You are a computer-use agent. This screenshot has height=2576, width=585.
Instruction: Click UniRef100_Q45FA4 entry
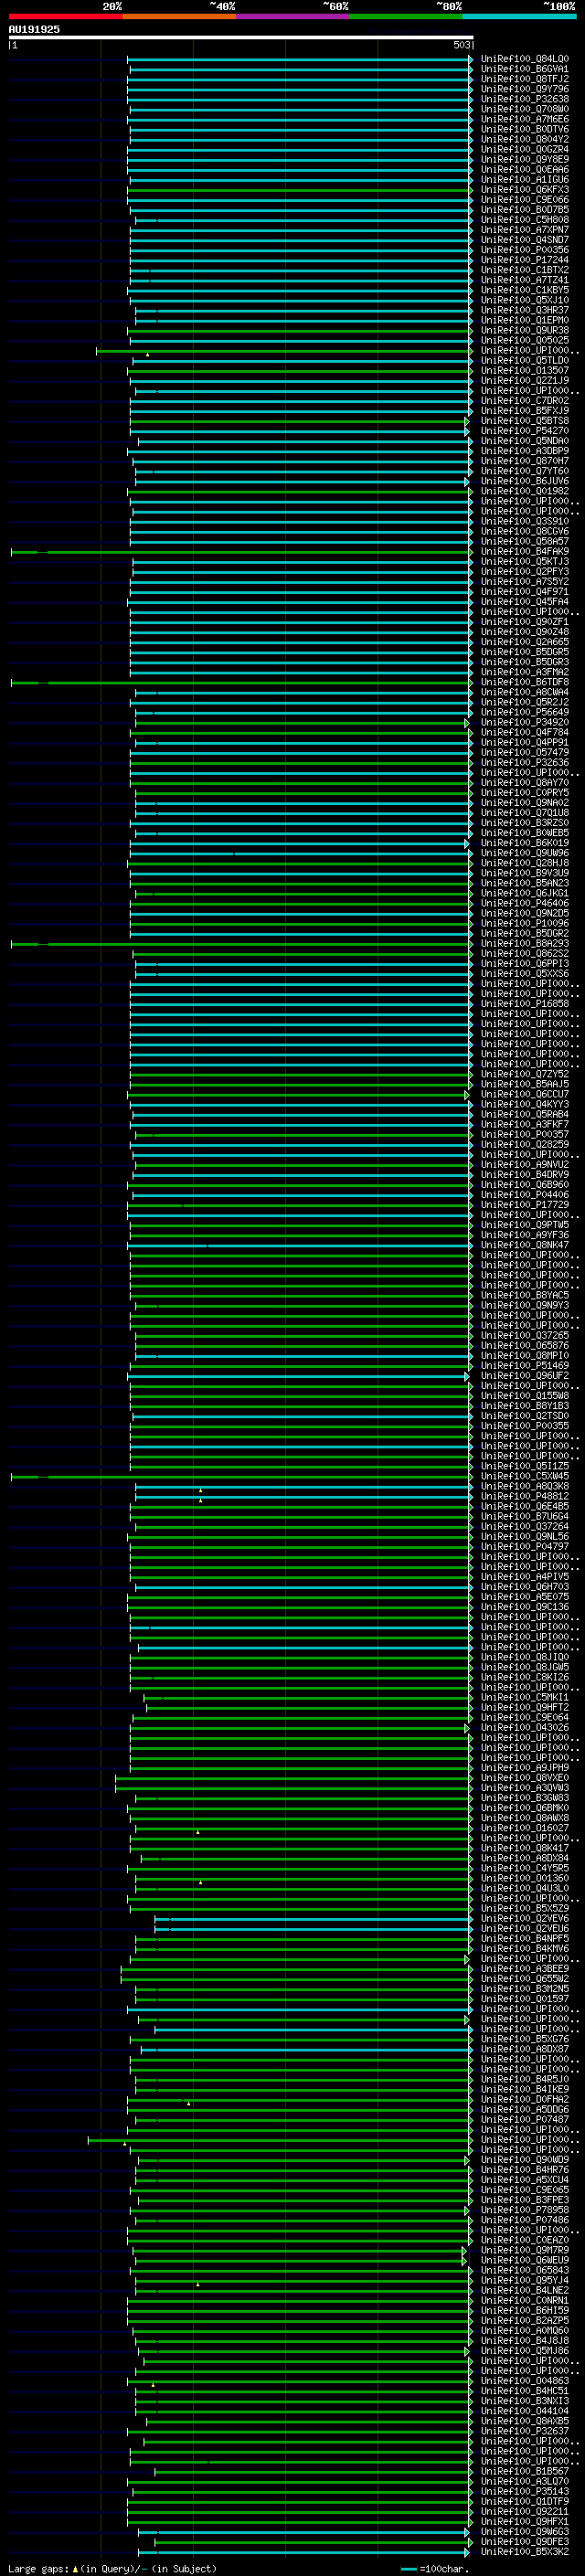(524, 602)
